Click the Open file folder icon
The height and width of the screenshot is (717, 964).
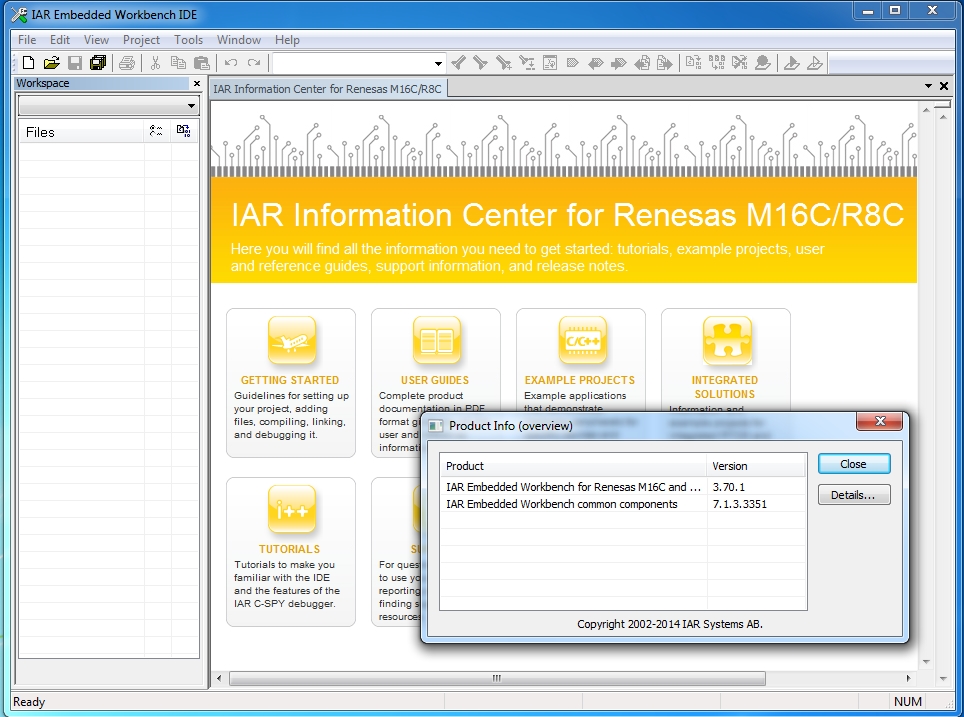coord(52,63)
